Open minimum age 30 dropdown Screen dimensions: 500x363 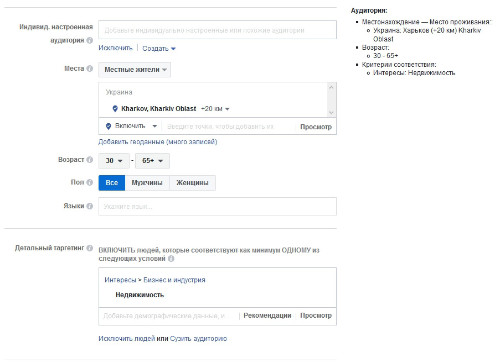click(114, 161)
